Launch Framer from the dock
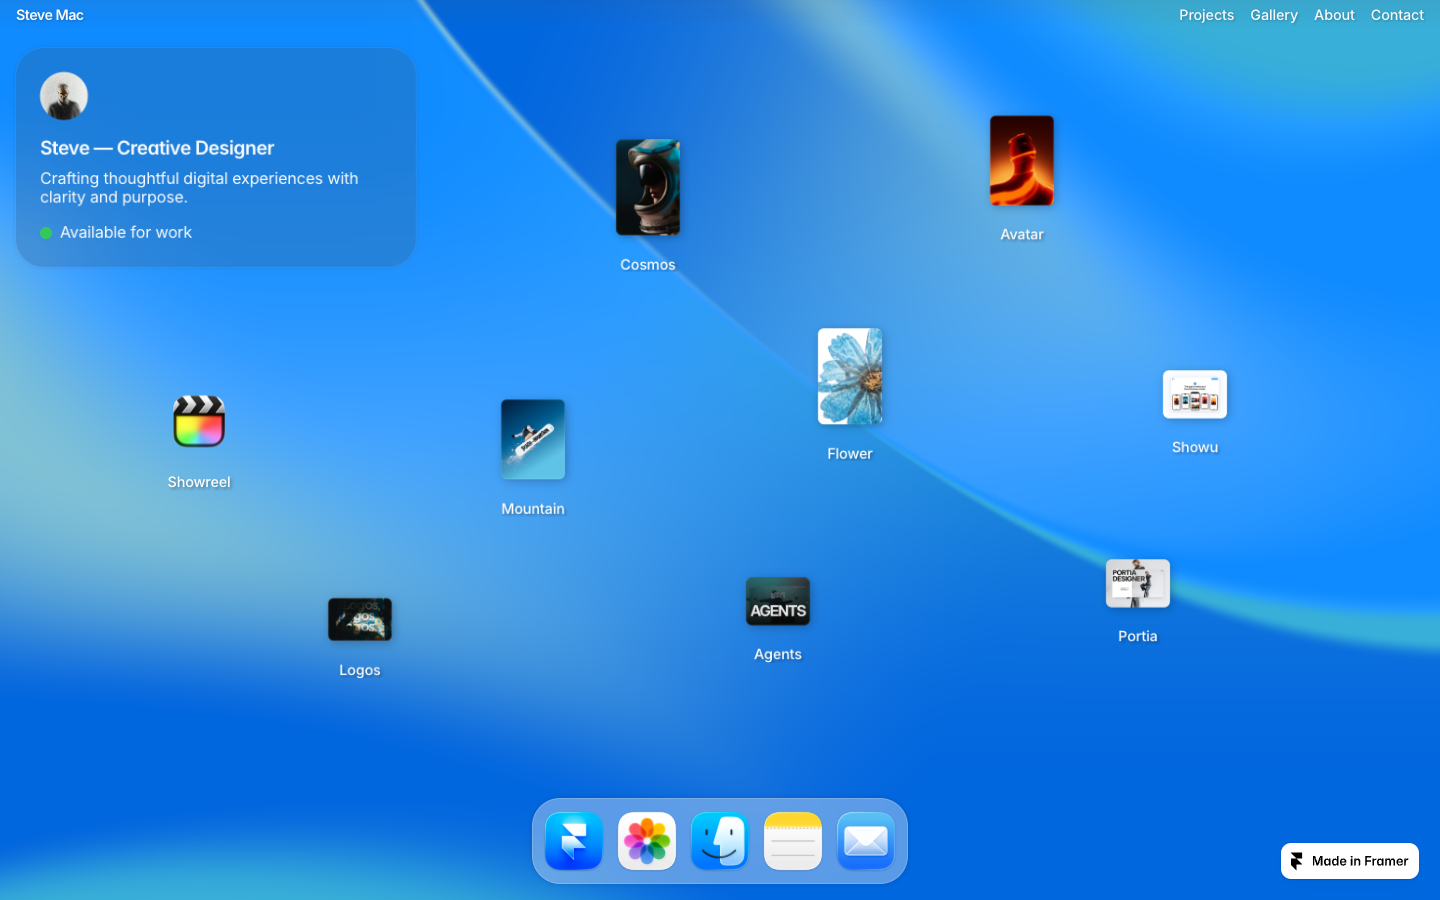The height and width of the screenshot is (900, 1440). [574, 841]
